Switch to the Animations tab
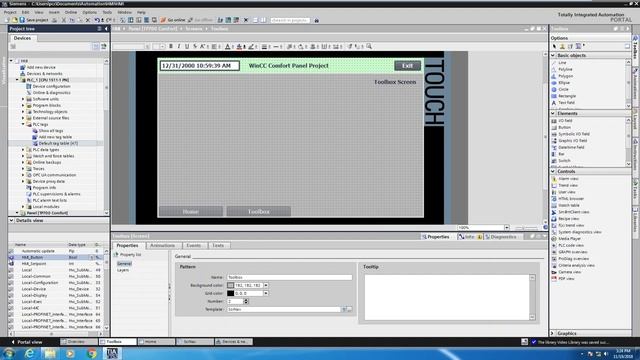The image size is (640, 360). 162,246
